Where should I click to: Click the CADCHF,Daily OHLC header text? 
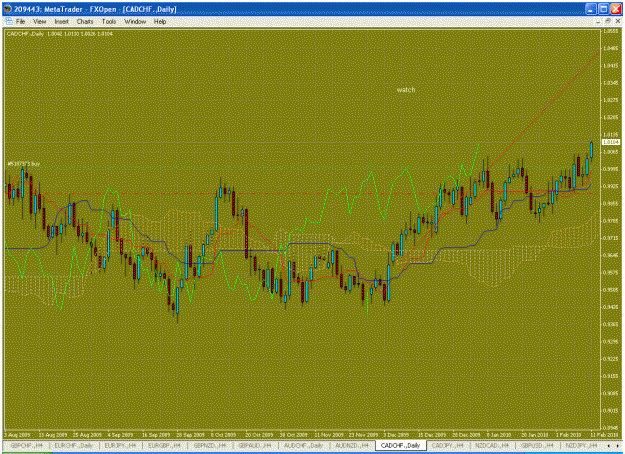[x=60, y=34]
